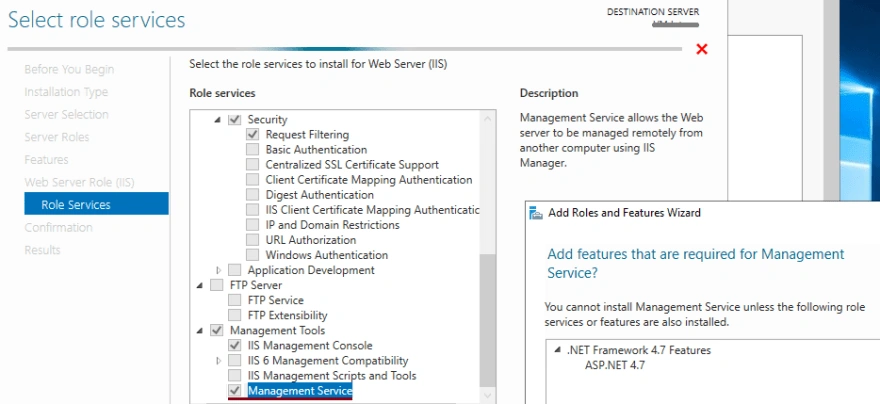Check IIS Client Certificate Mapping Authentication
Image resolution: width=880 pixels, height=404 pixels.
coord(253,210)
